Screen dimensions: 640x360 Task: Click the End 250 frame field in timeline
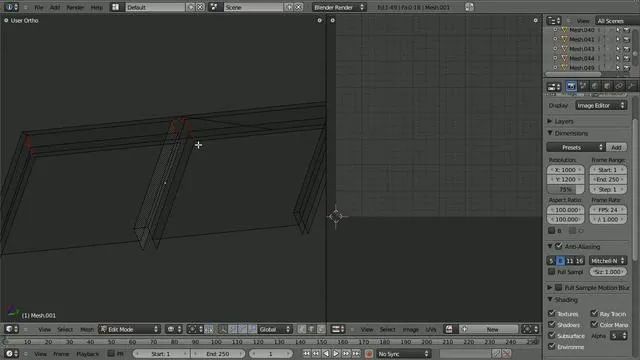pos(218,353)
